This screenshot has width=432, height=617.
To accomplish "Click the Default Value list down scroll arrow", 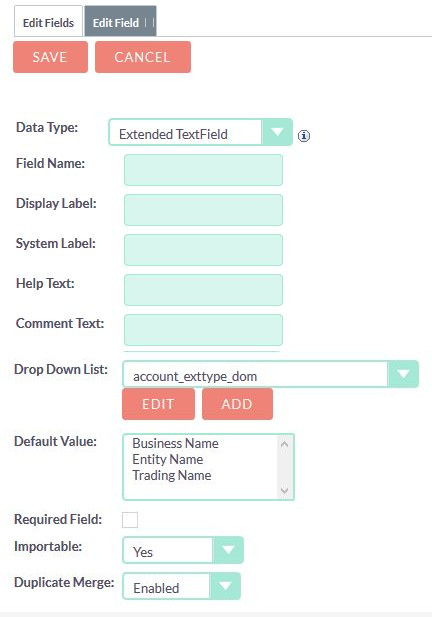I will tap(284, 490).
